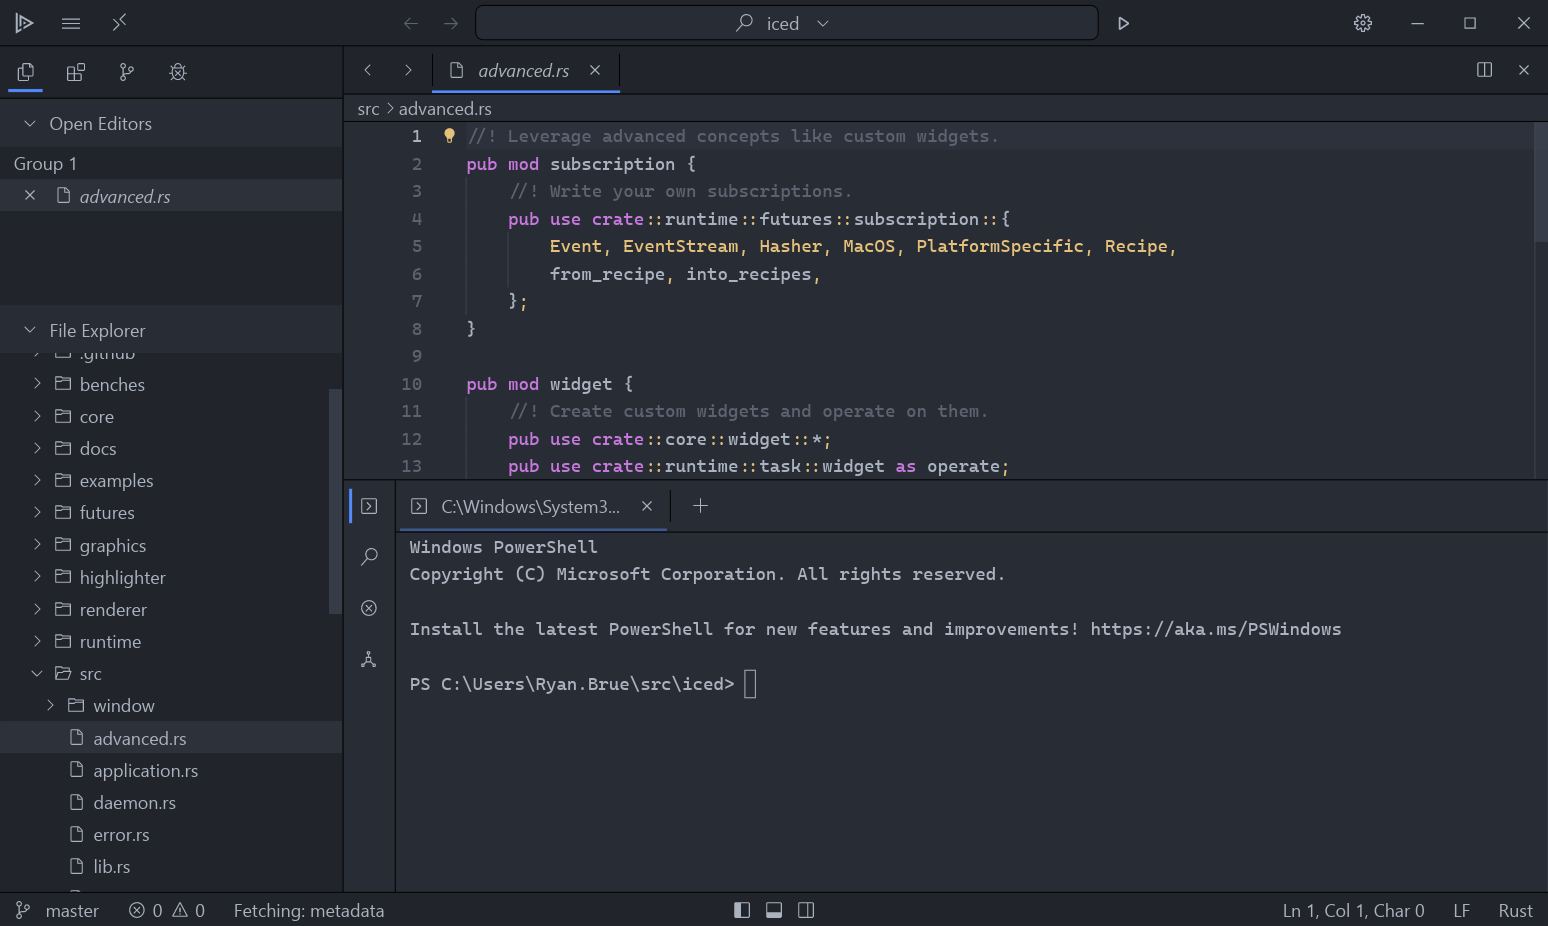Open the hamburger menu in title bar

(71, 23)
